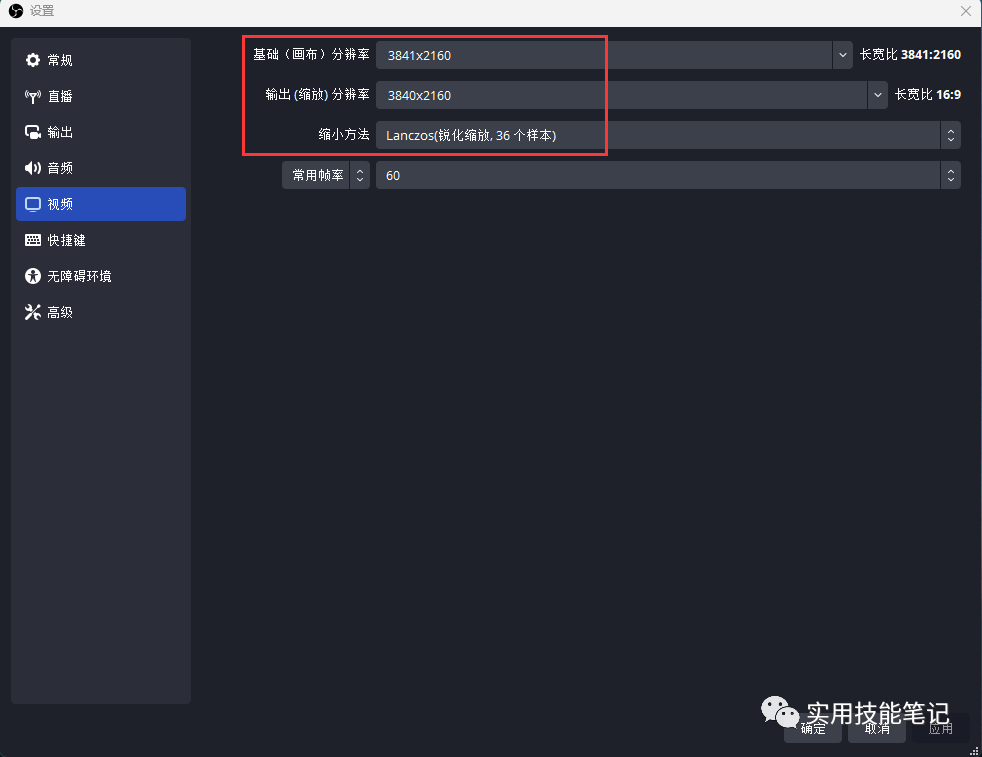Open the 缩小方法 Lanczos combo box

(x=668, y=135)
